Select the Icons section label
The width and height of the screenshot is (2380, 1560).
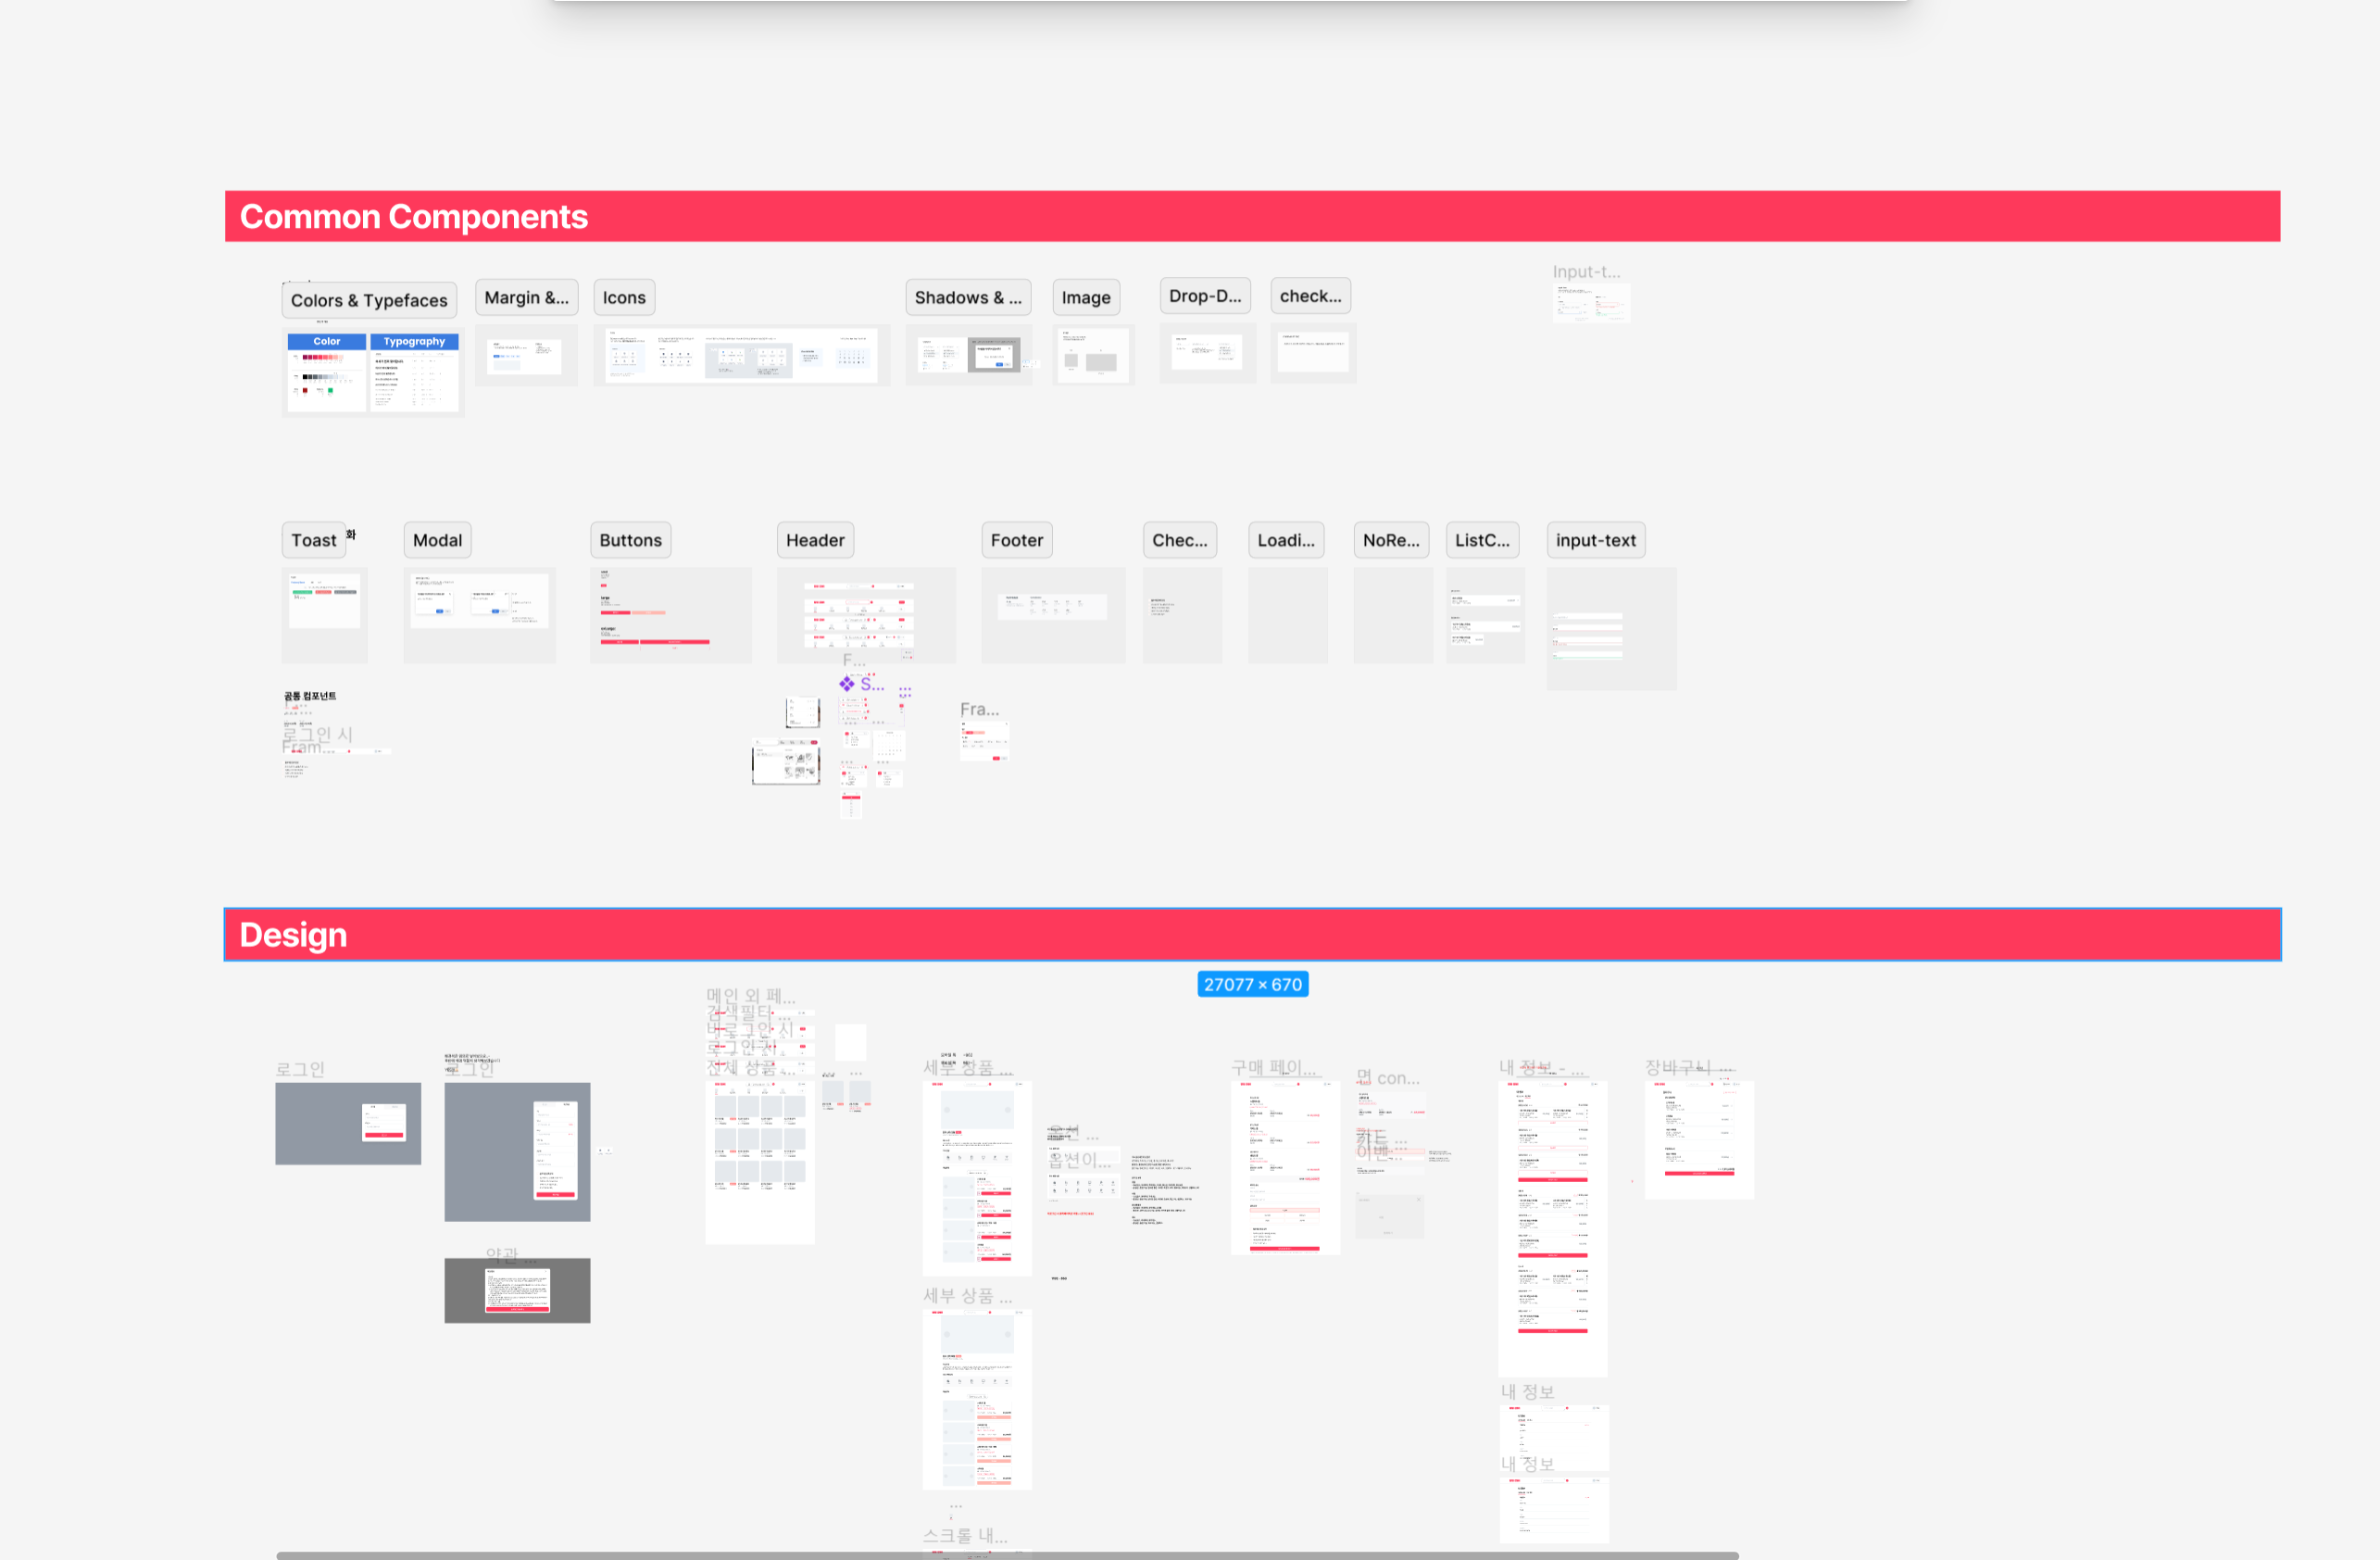624,297
